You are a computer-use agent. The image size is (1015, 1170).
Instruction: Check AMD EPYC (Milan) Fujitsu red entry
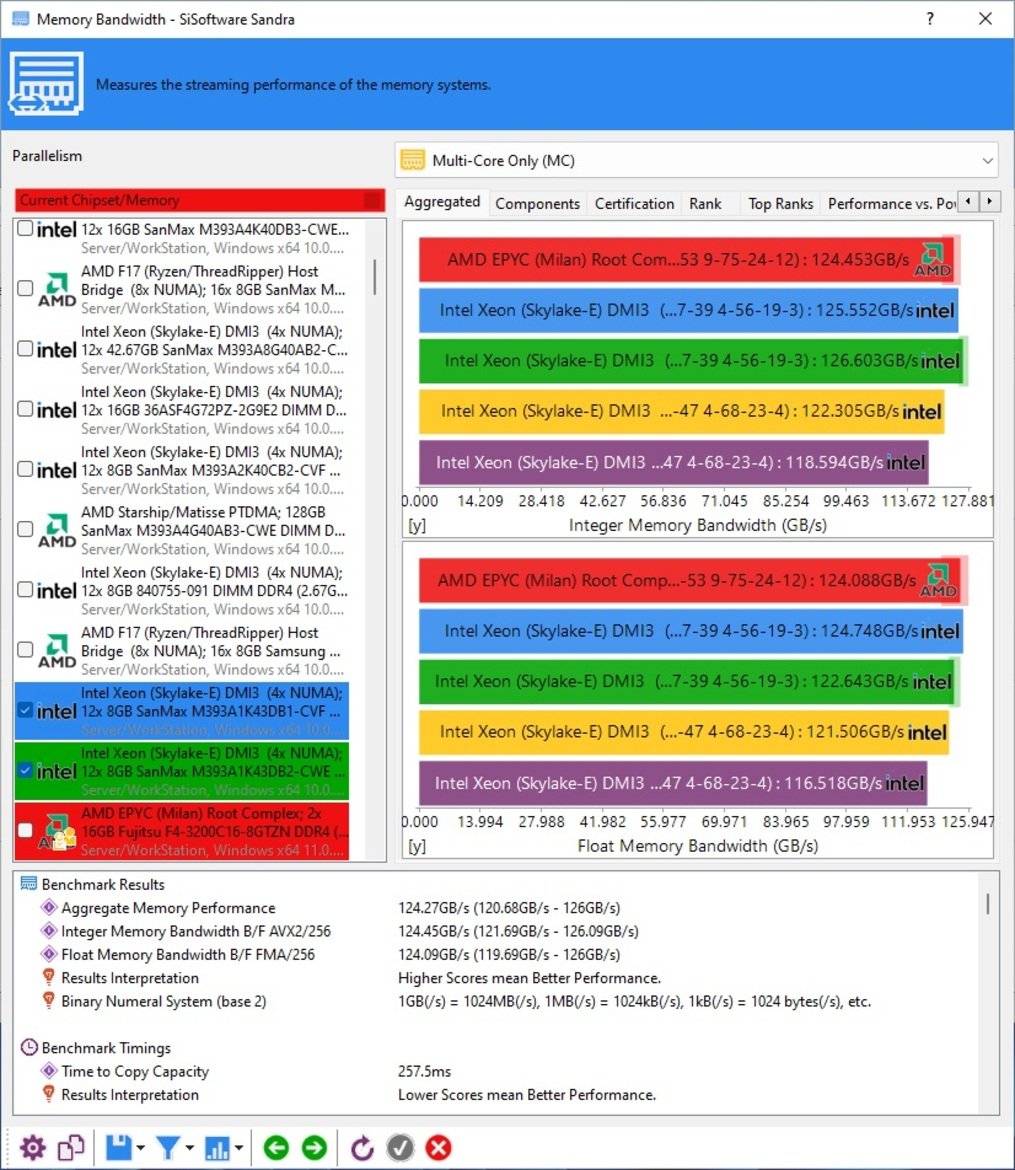(x=25, y=830)
